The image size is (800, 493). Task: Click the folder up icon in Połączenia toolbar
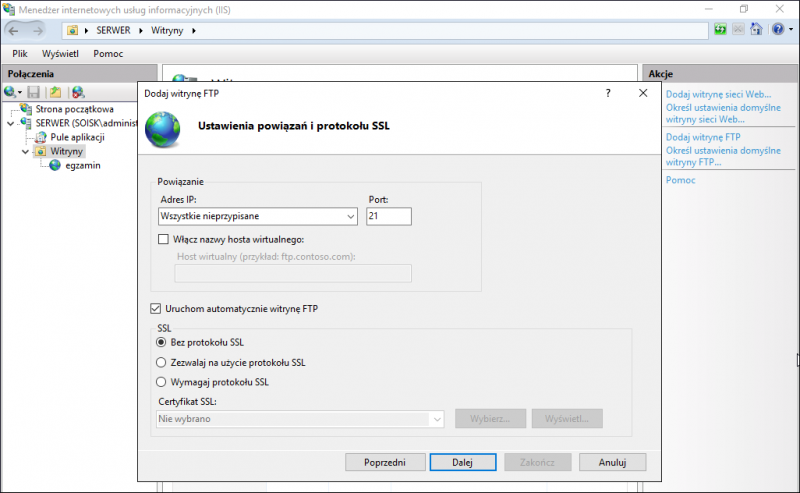(x=55, y=92)
